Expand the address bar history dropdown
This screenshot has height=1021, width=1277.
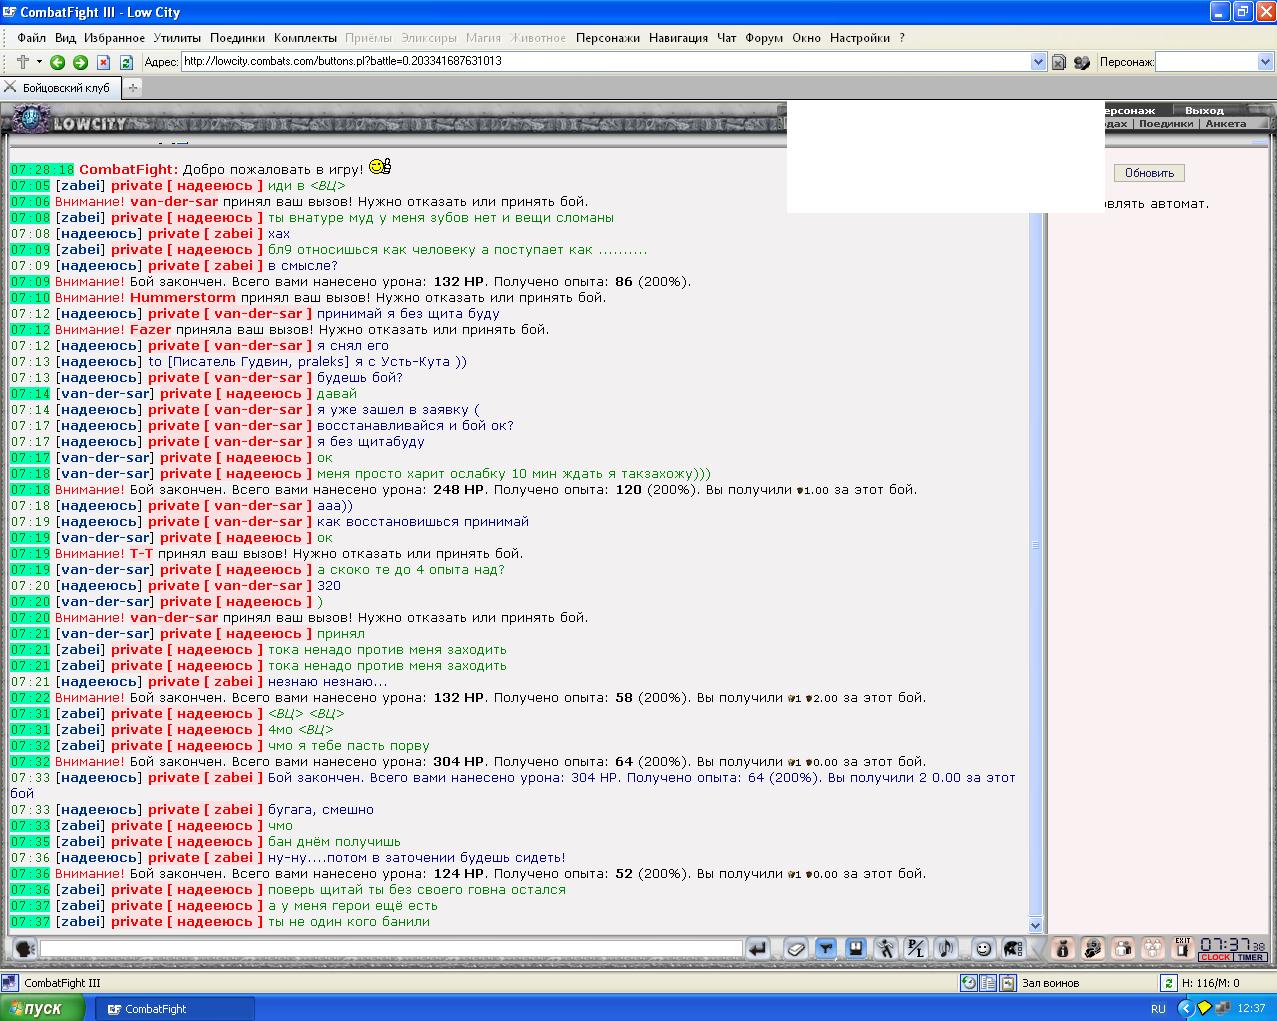pos(1038,62)
